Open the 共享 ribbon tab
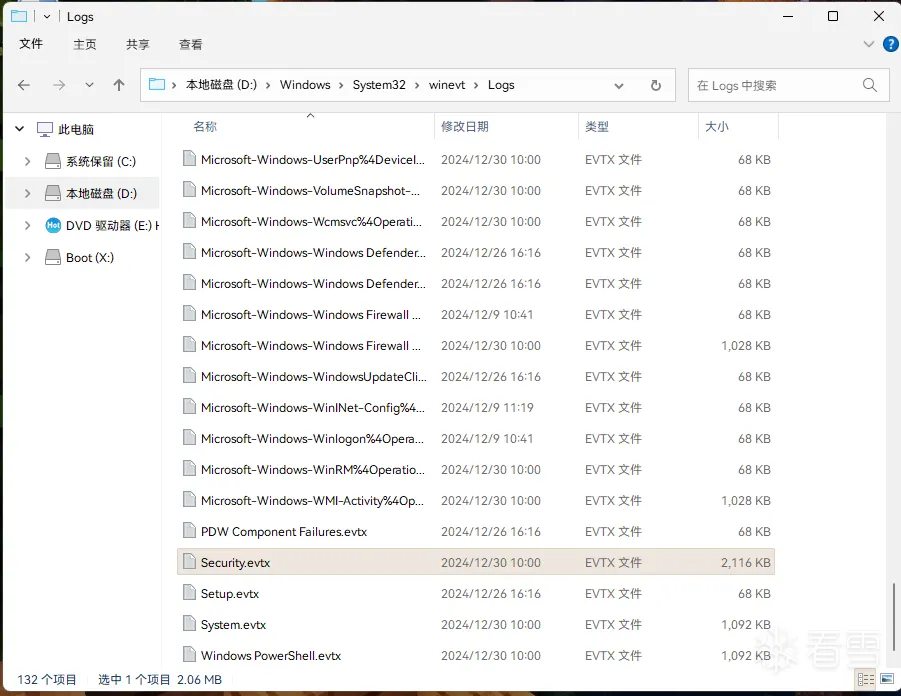Viewport: 901px width, 696px height. [138, 44]
